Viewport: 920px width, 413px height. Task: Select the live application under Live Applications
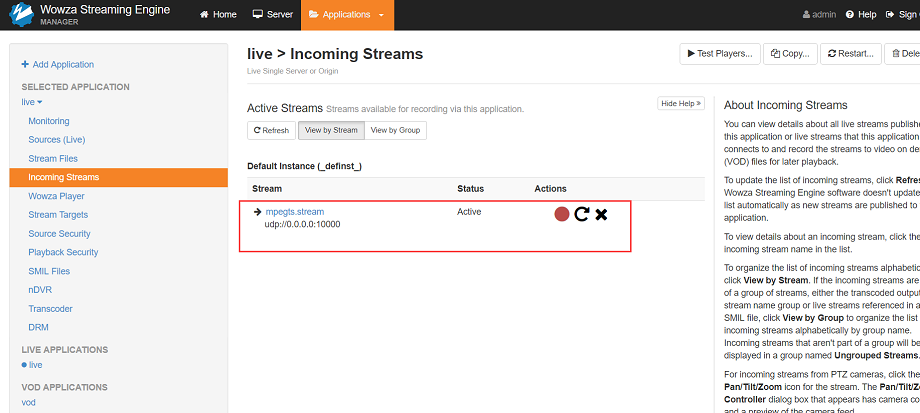(x=36, y=365)
